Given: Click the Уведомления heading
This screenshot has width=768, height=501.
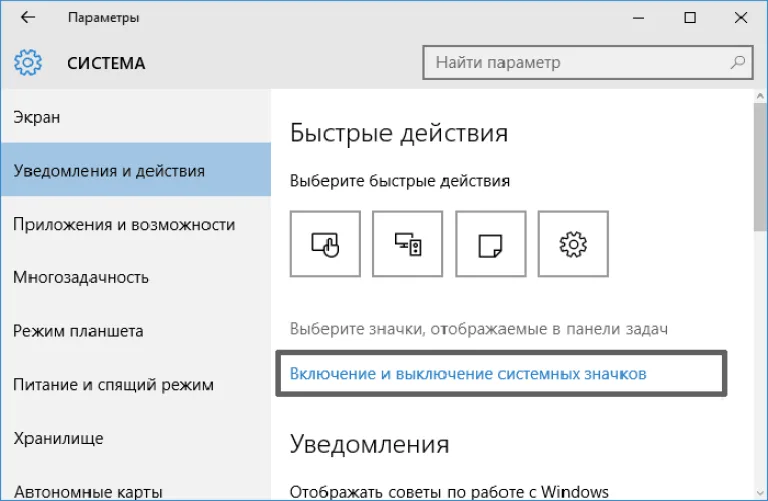Looking at the screenshot, I should tap(369, 444).
